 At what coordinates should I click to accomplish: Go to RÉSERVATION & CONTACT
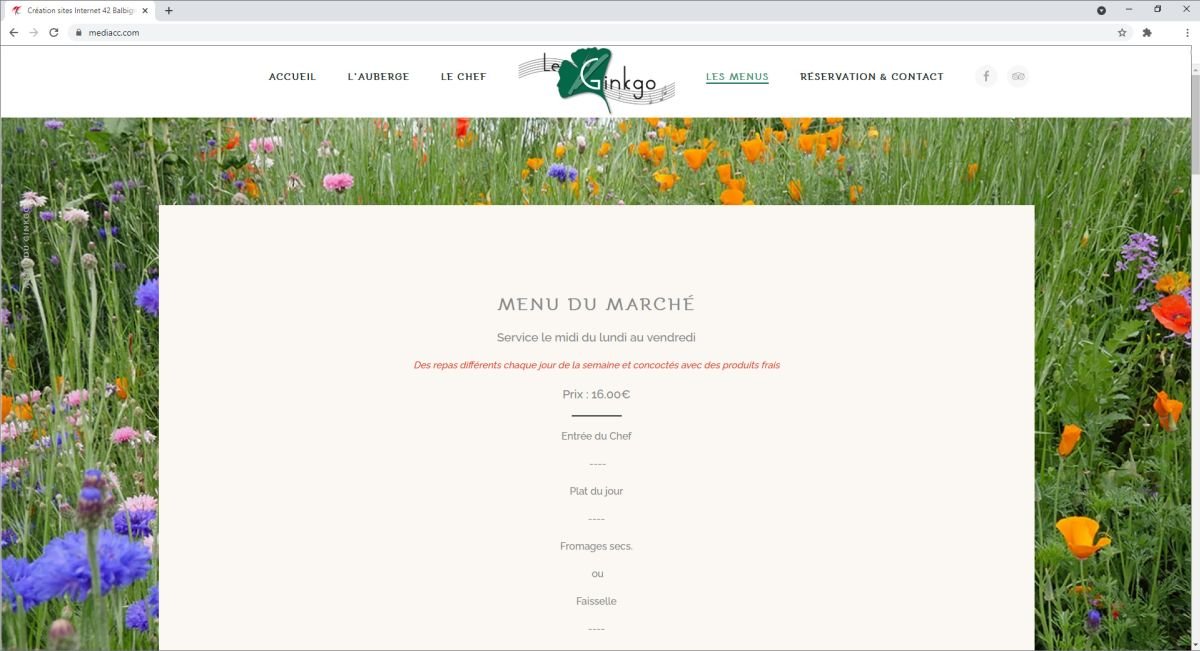pyautogui.click(x=872, y=76)
